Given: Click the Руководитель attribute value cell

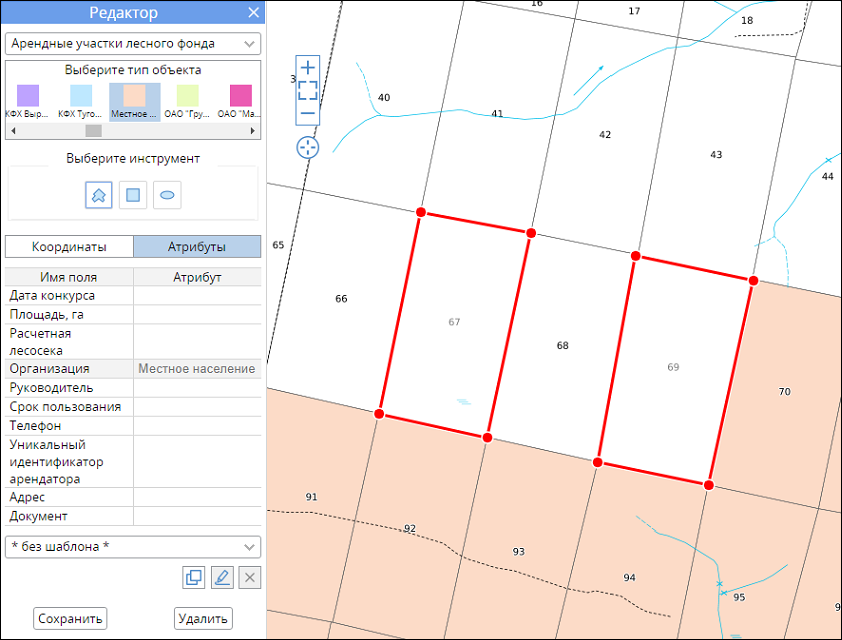Looking at the screenshot, I should tap(197, 388).
